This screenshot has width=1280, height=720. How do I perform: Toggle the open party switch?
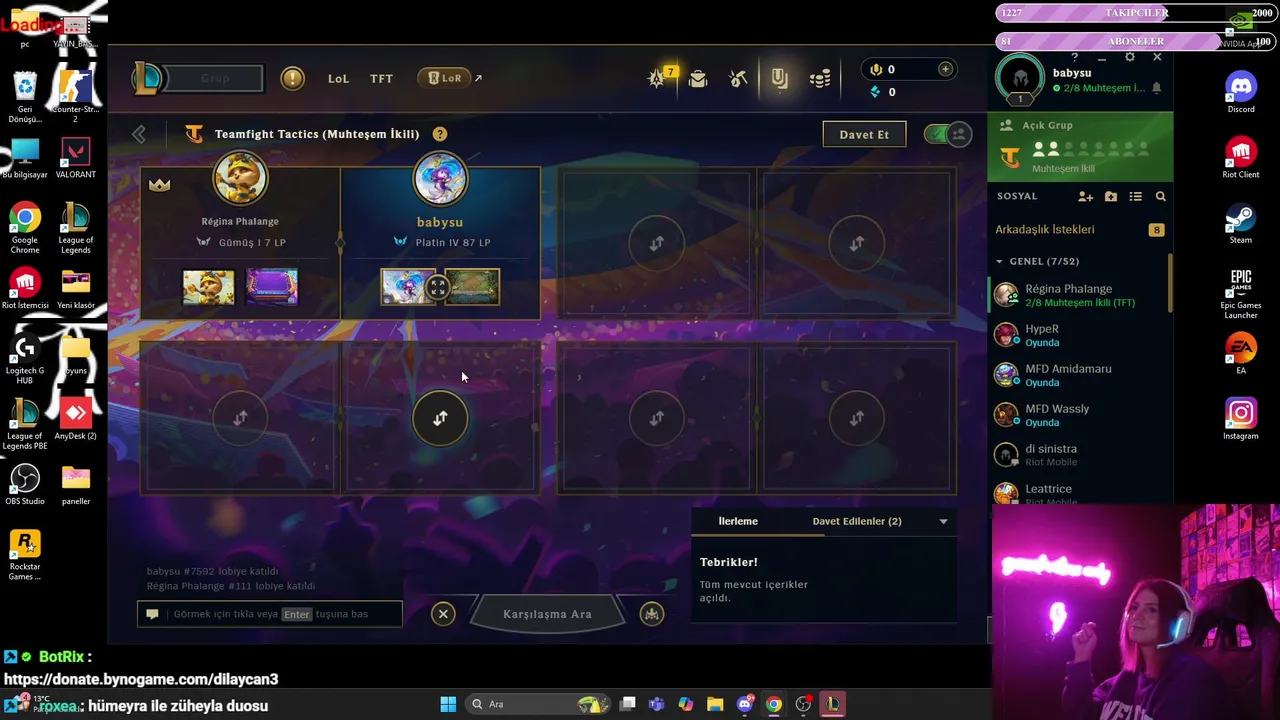tap(947, 134)
